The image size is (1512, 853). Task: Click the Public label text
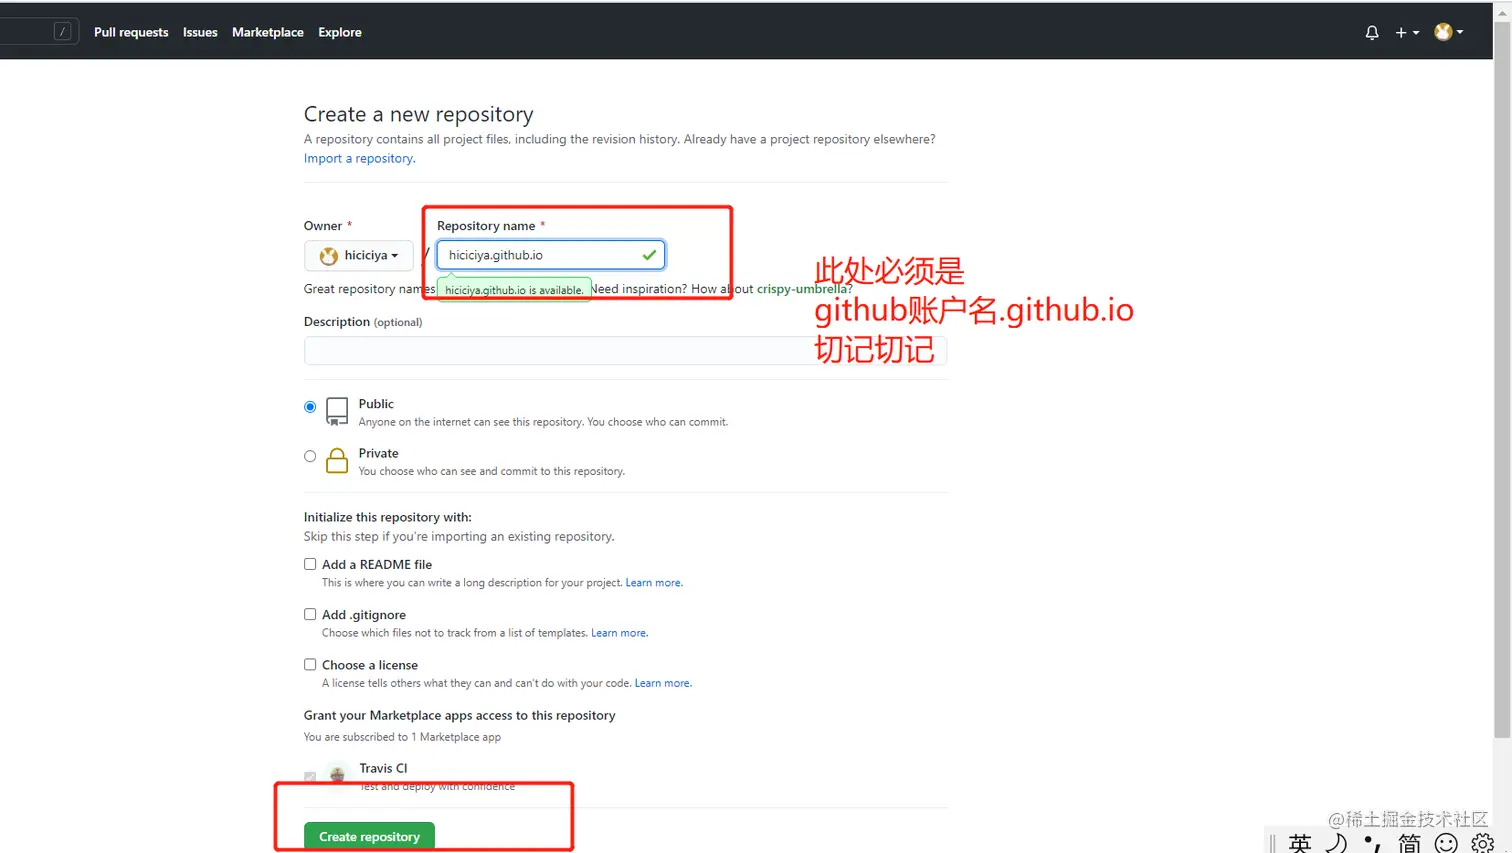pos(376,404)
